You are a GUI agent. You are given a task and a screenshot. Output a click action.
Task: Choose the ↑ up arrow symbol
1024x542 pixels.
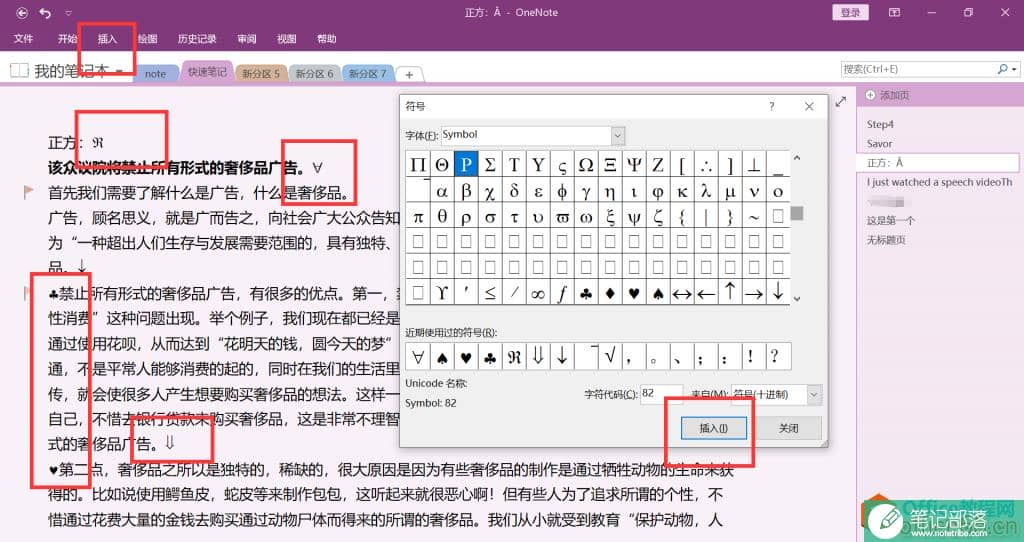pyautogui.click(x=730, y=293)
